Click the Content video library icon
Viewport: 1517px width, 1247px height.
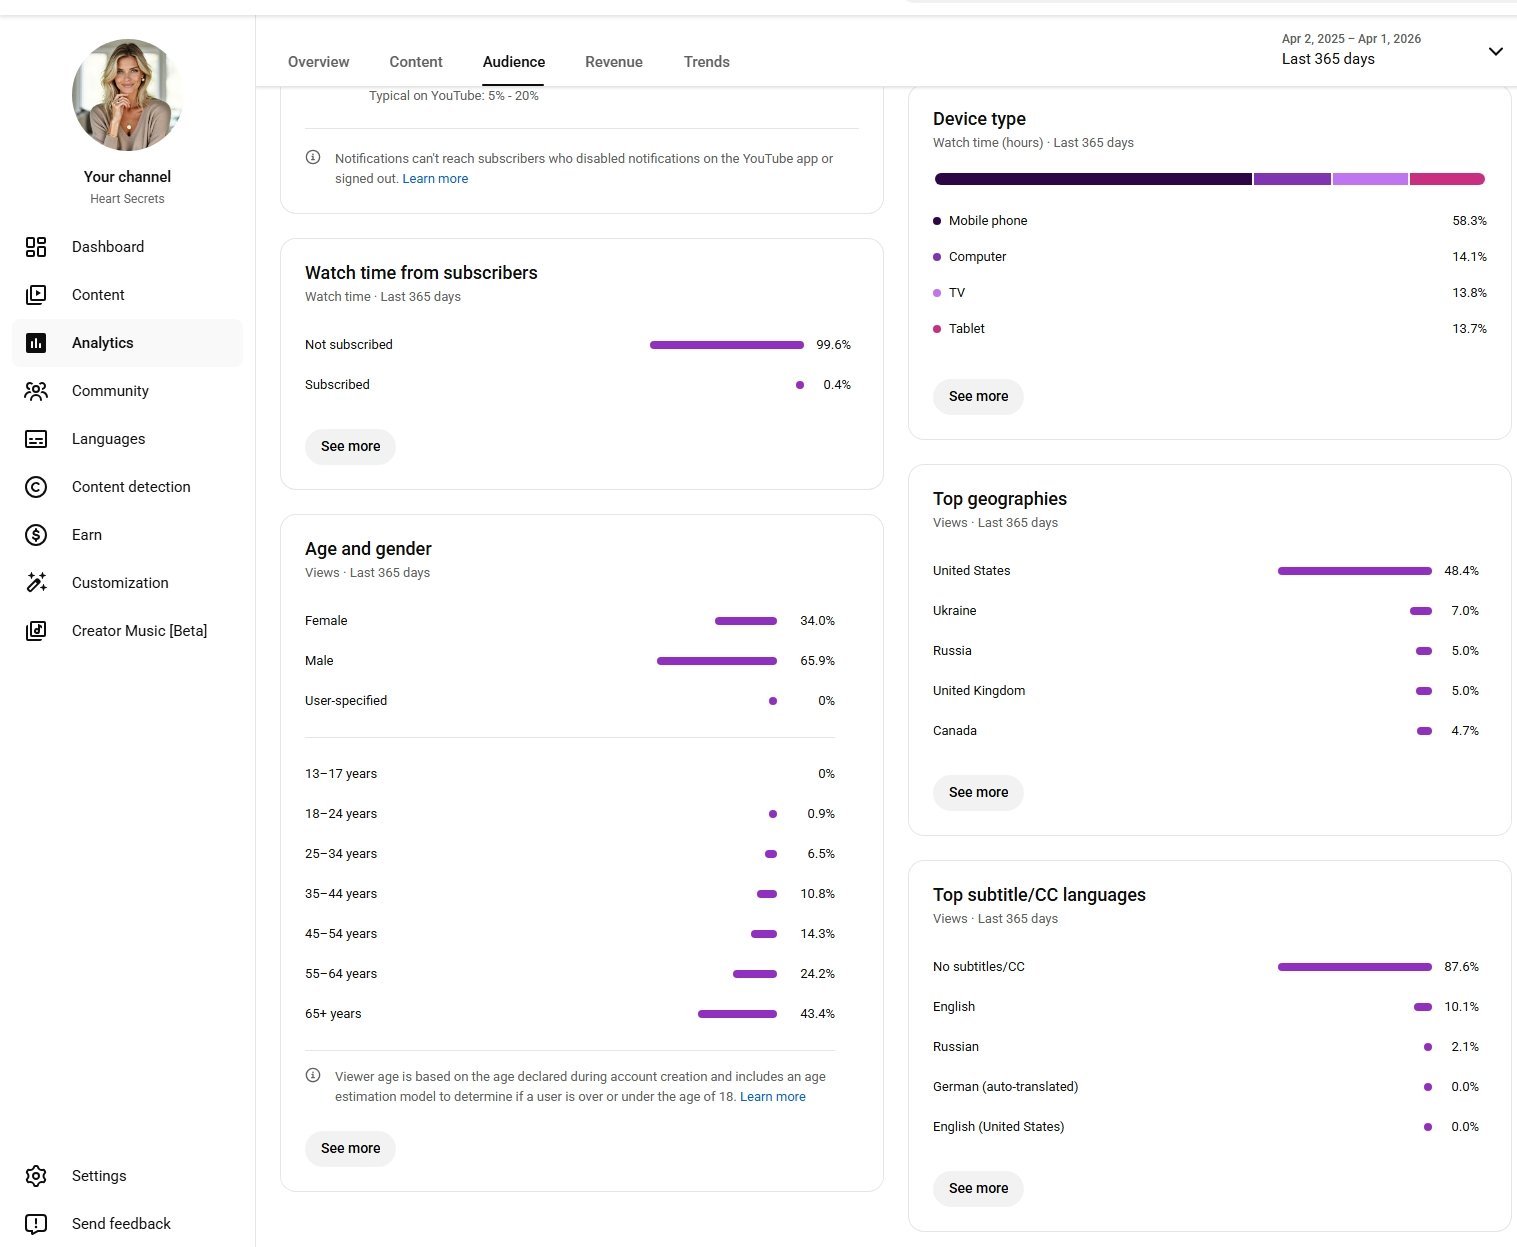pos(36,295)
